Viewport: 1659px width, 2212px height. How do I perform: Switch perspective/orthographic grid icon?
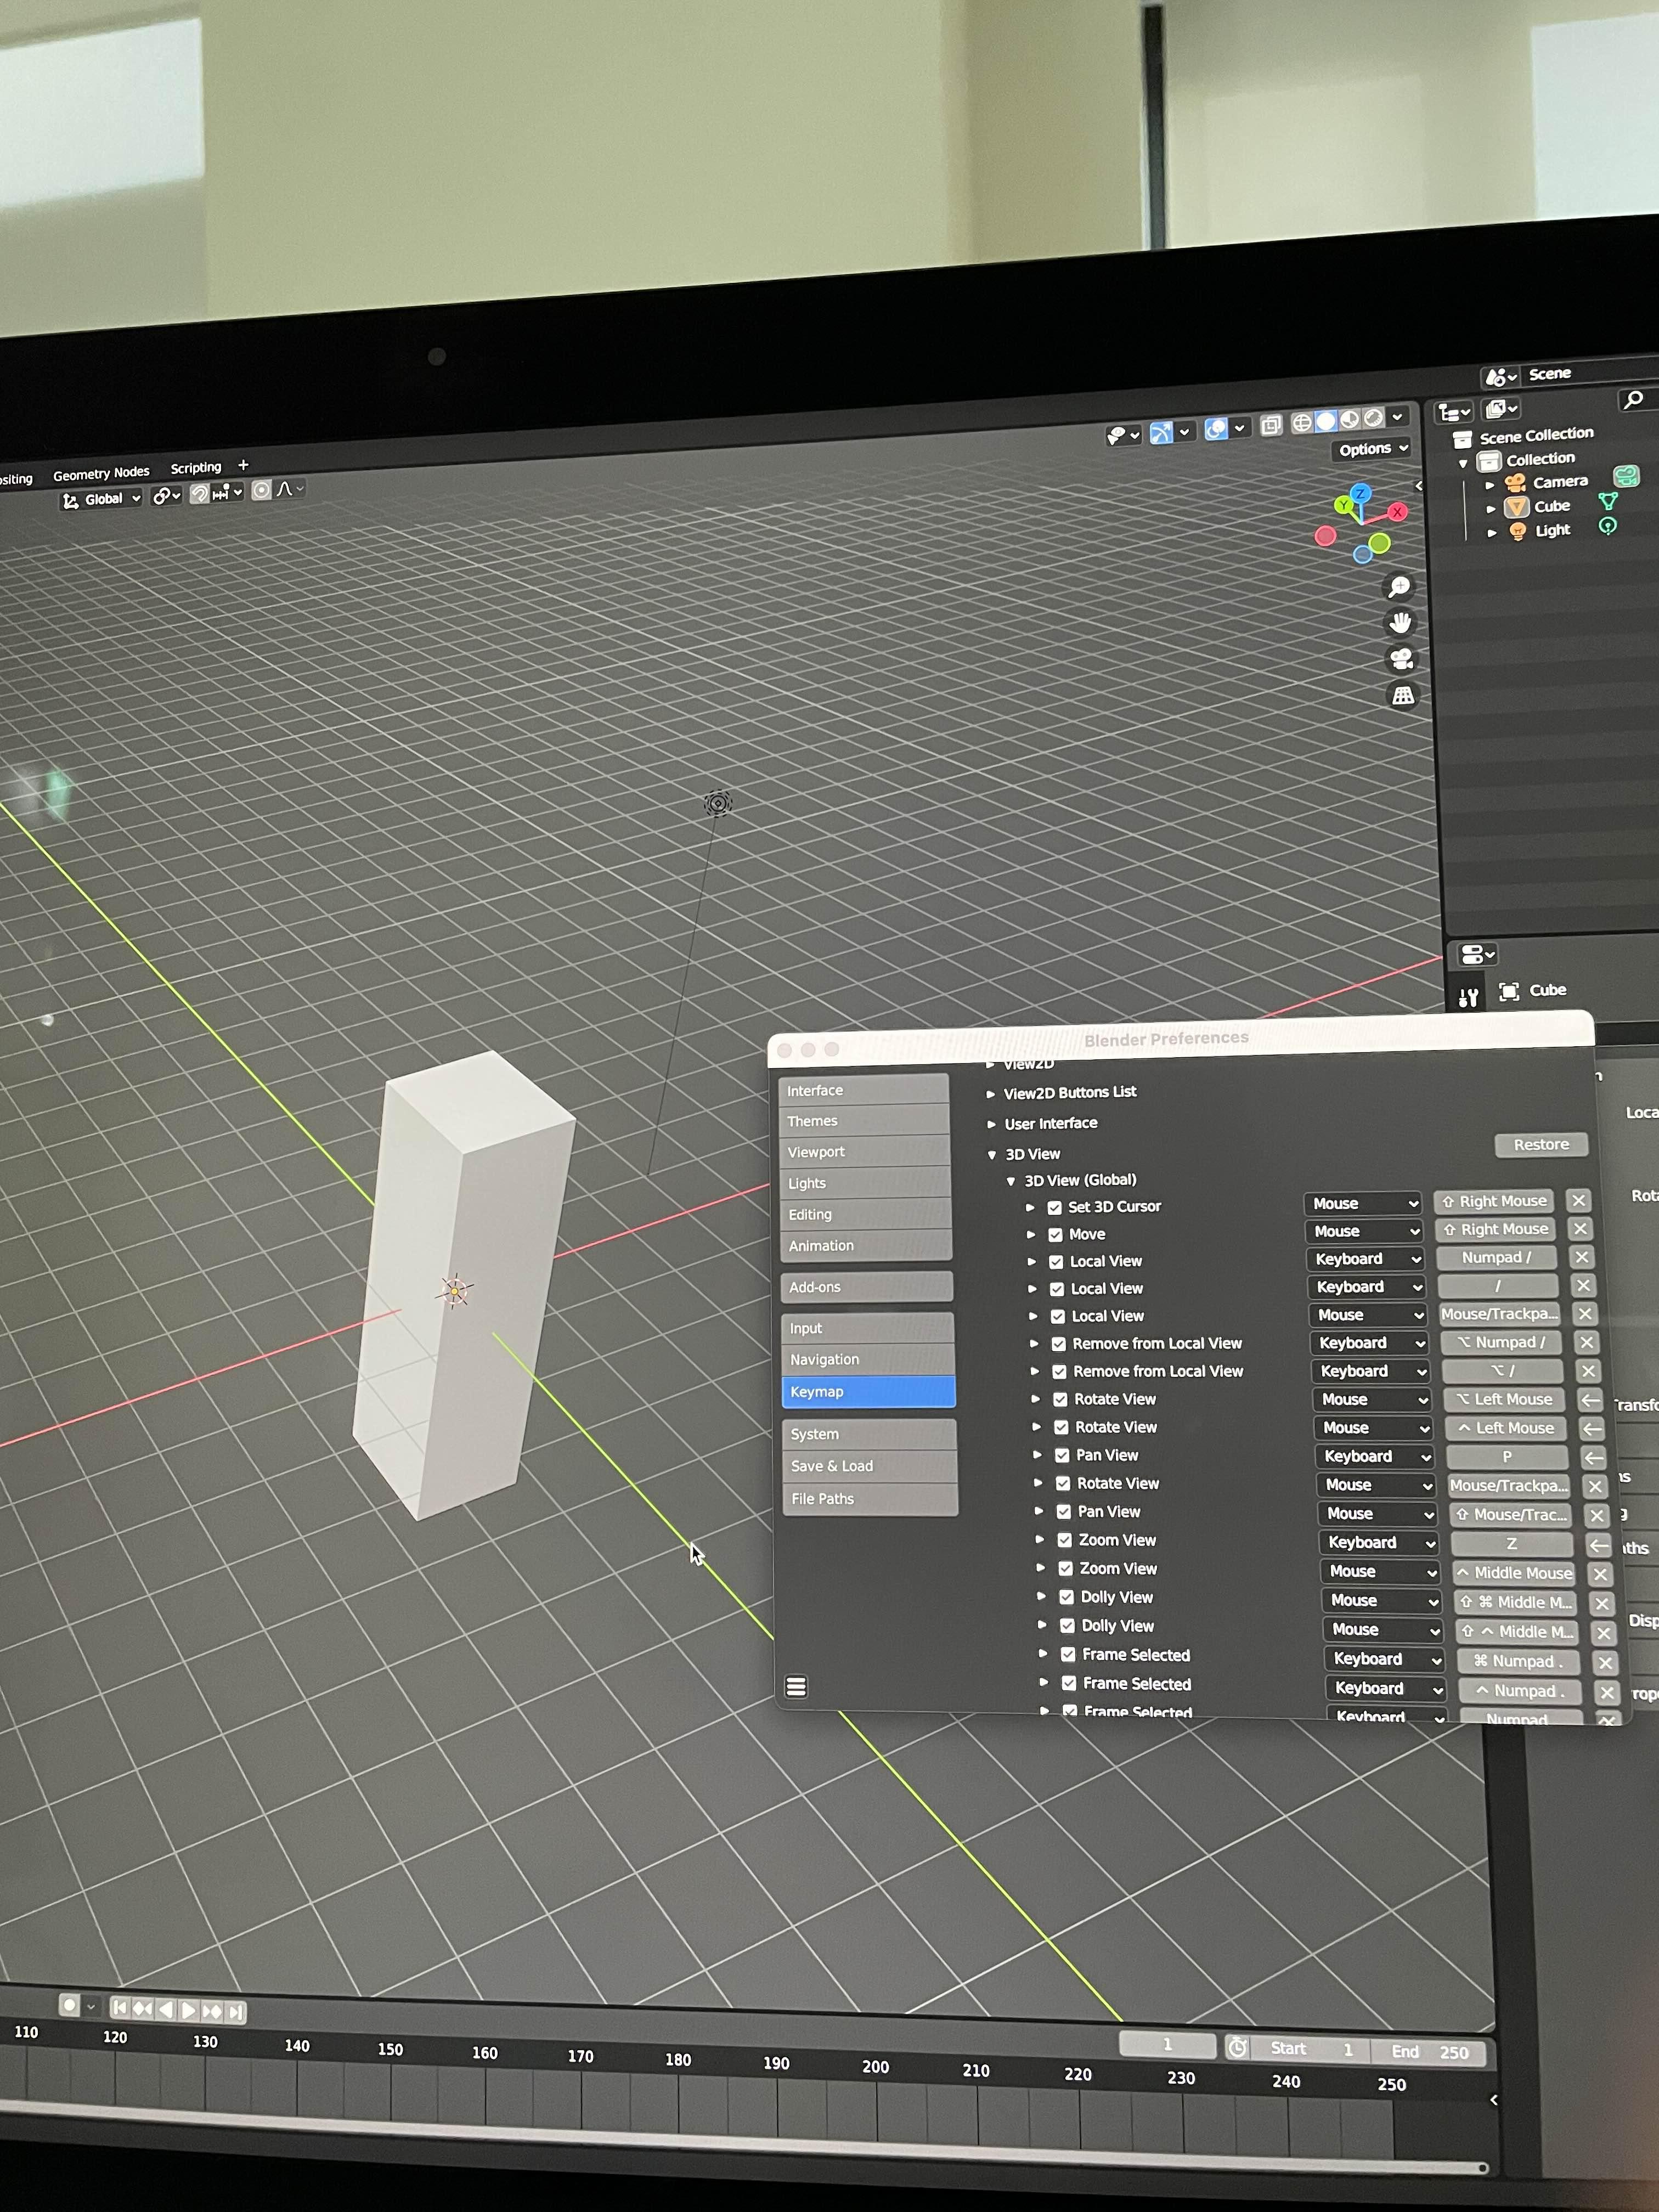[1403, 696]
